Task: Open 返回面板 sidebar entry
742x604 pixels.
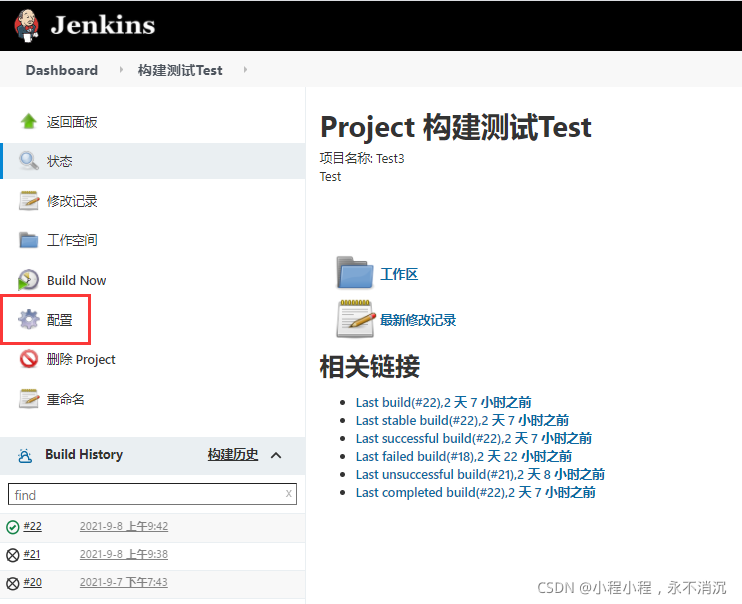Action: coord(72,122)
